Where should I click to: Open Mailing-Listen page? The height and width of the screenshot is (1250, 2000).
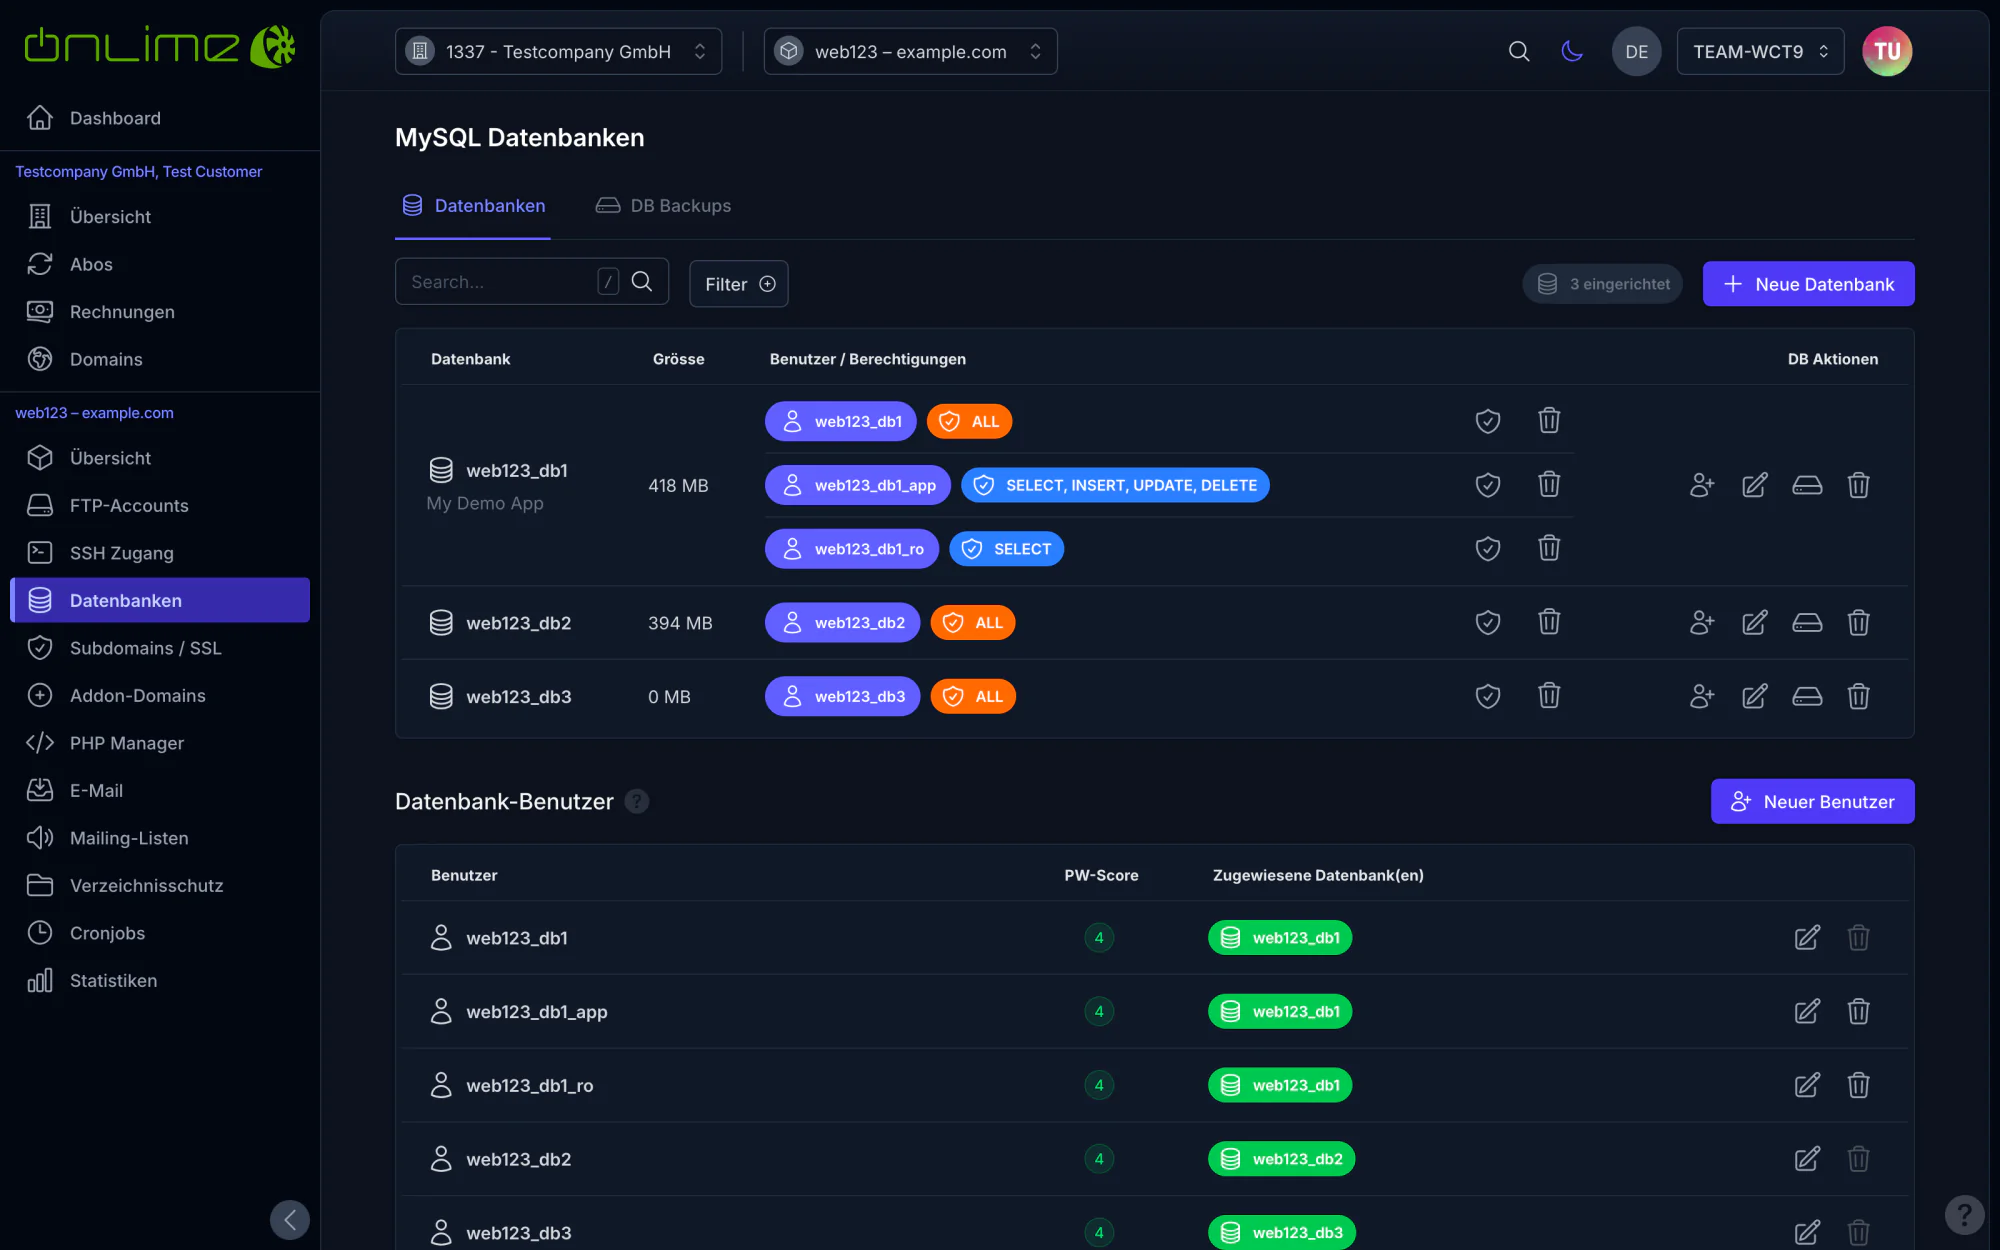click(160, 838)
